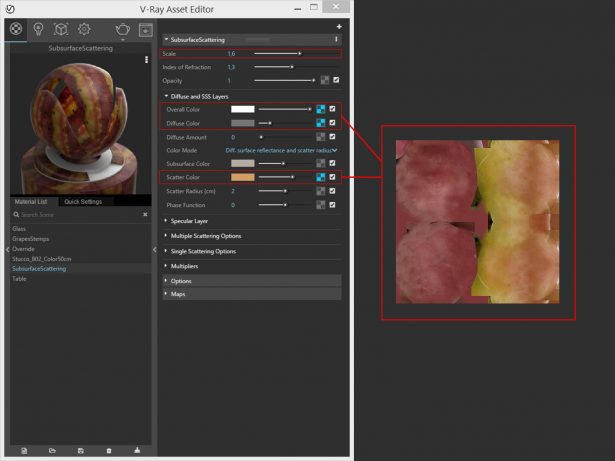
Task: Click the purge unused materials icon
Action: pos(137,450)
